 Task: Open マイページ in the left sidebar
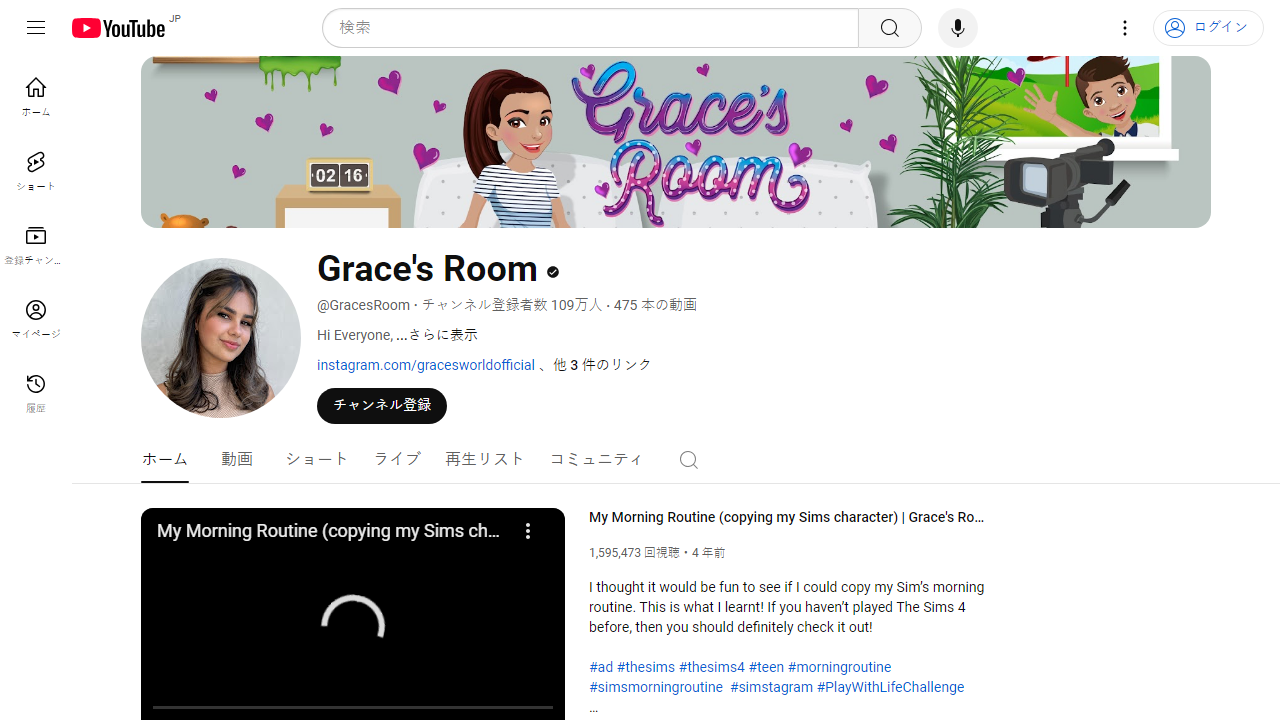pos(36,319)
